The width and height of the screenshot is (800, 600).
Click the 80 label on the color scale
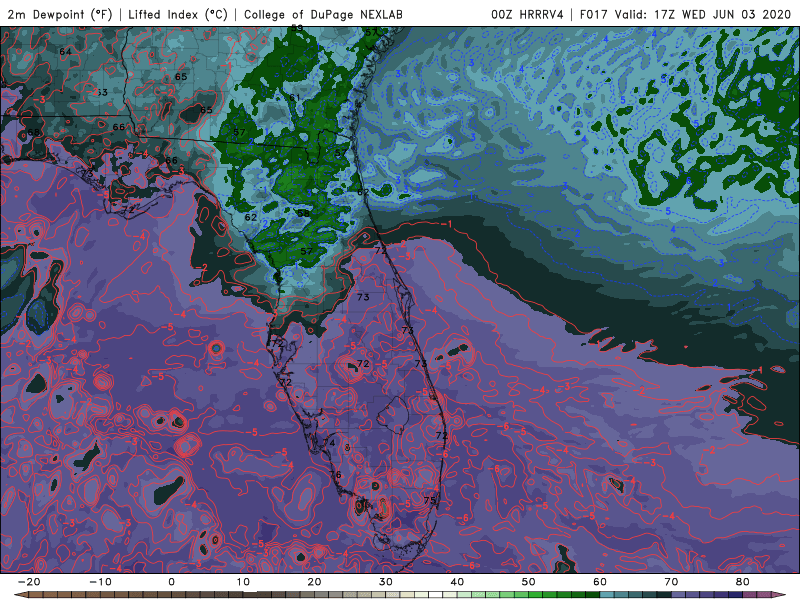tap(743, 582)
